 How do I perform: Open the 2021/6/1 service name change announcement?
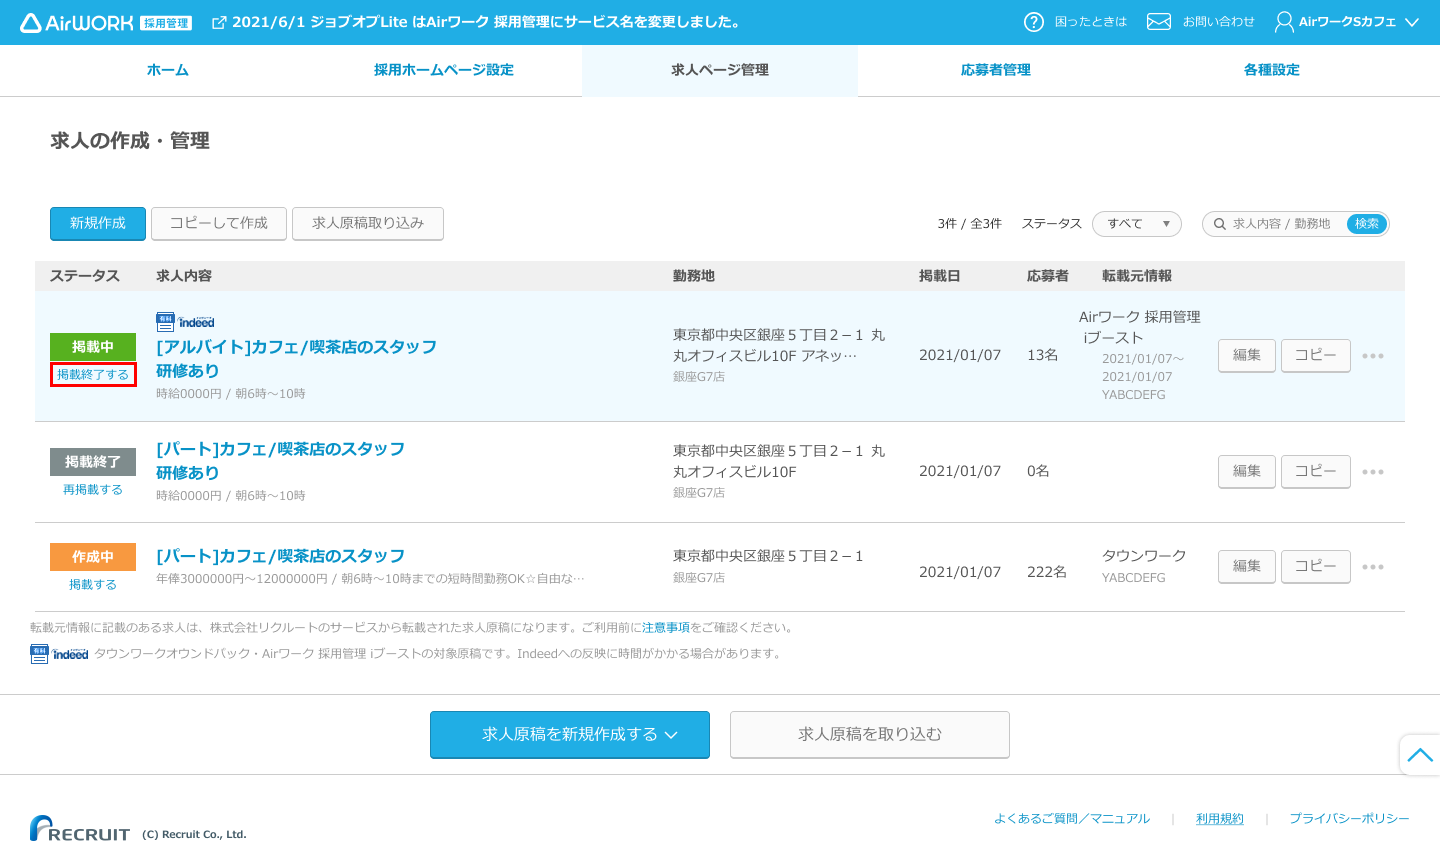pyautogui.click(x=487, y=22)
